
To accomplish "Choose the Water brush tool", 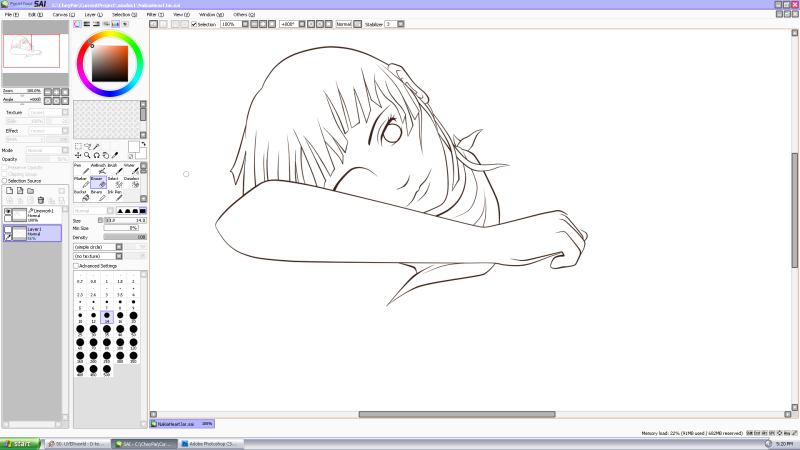I will coord(130,169).
